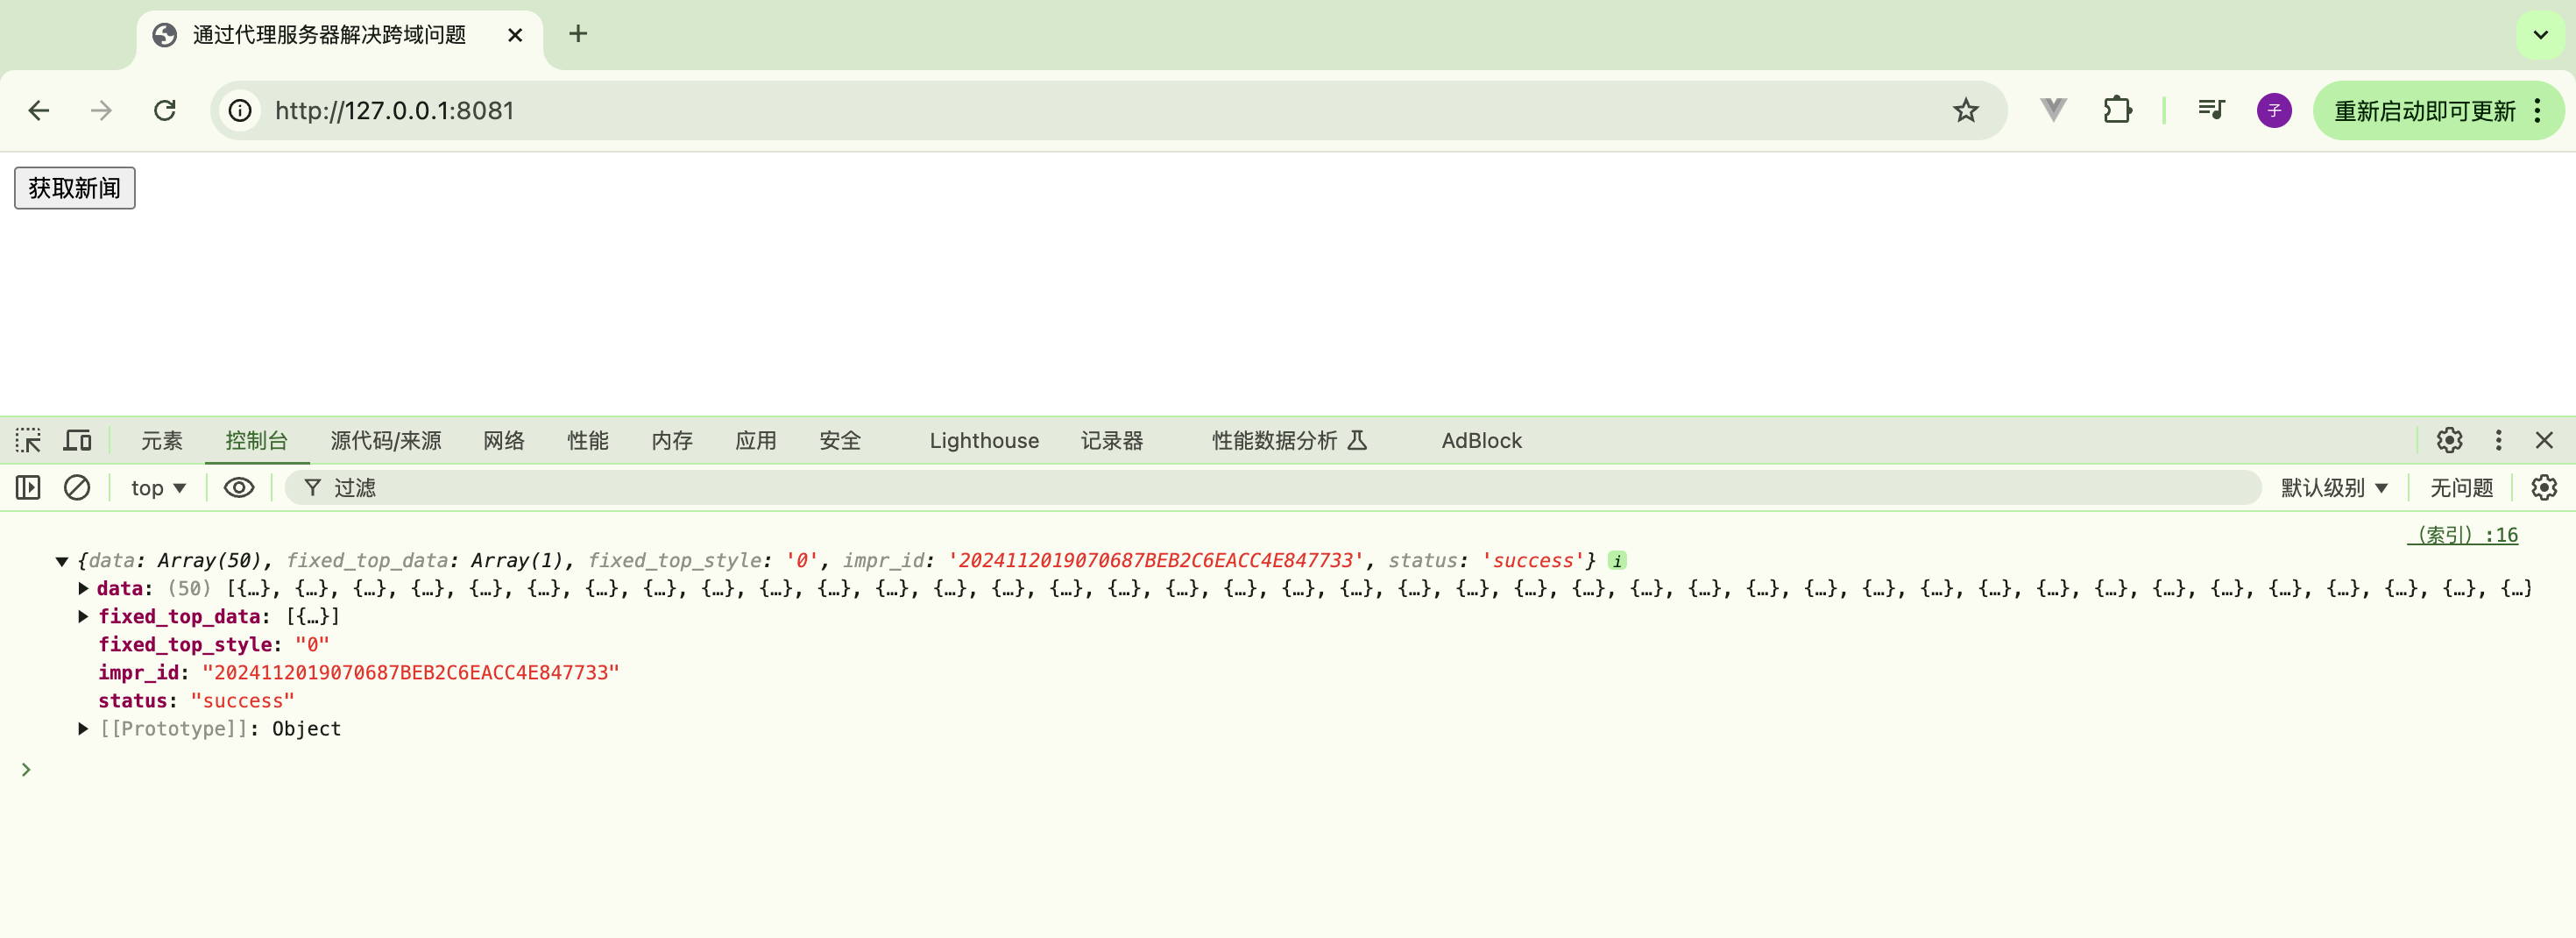Screen dimensions: 2576x938
Task: Click 重新启动即可更新 button
Action: click(x=2424, y=110)
